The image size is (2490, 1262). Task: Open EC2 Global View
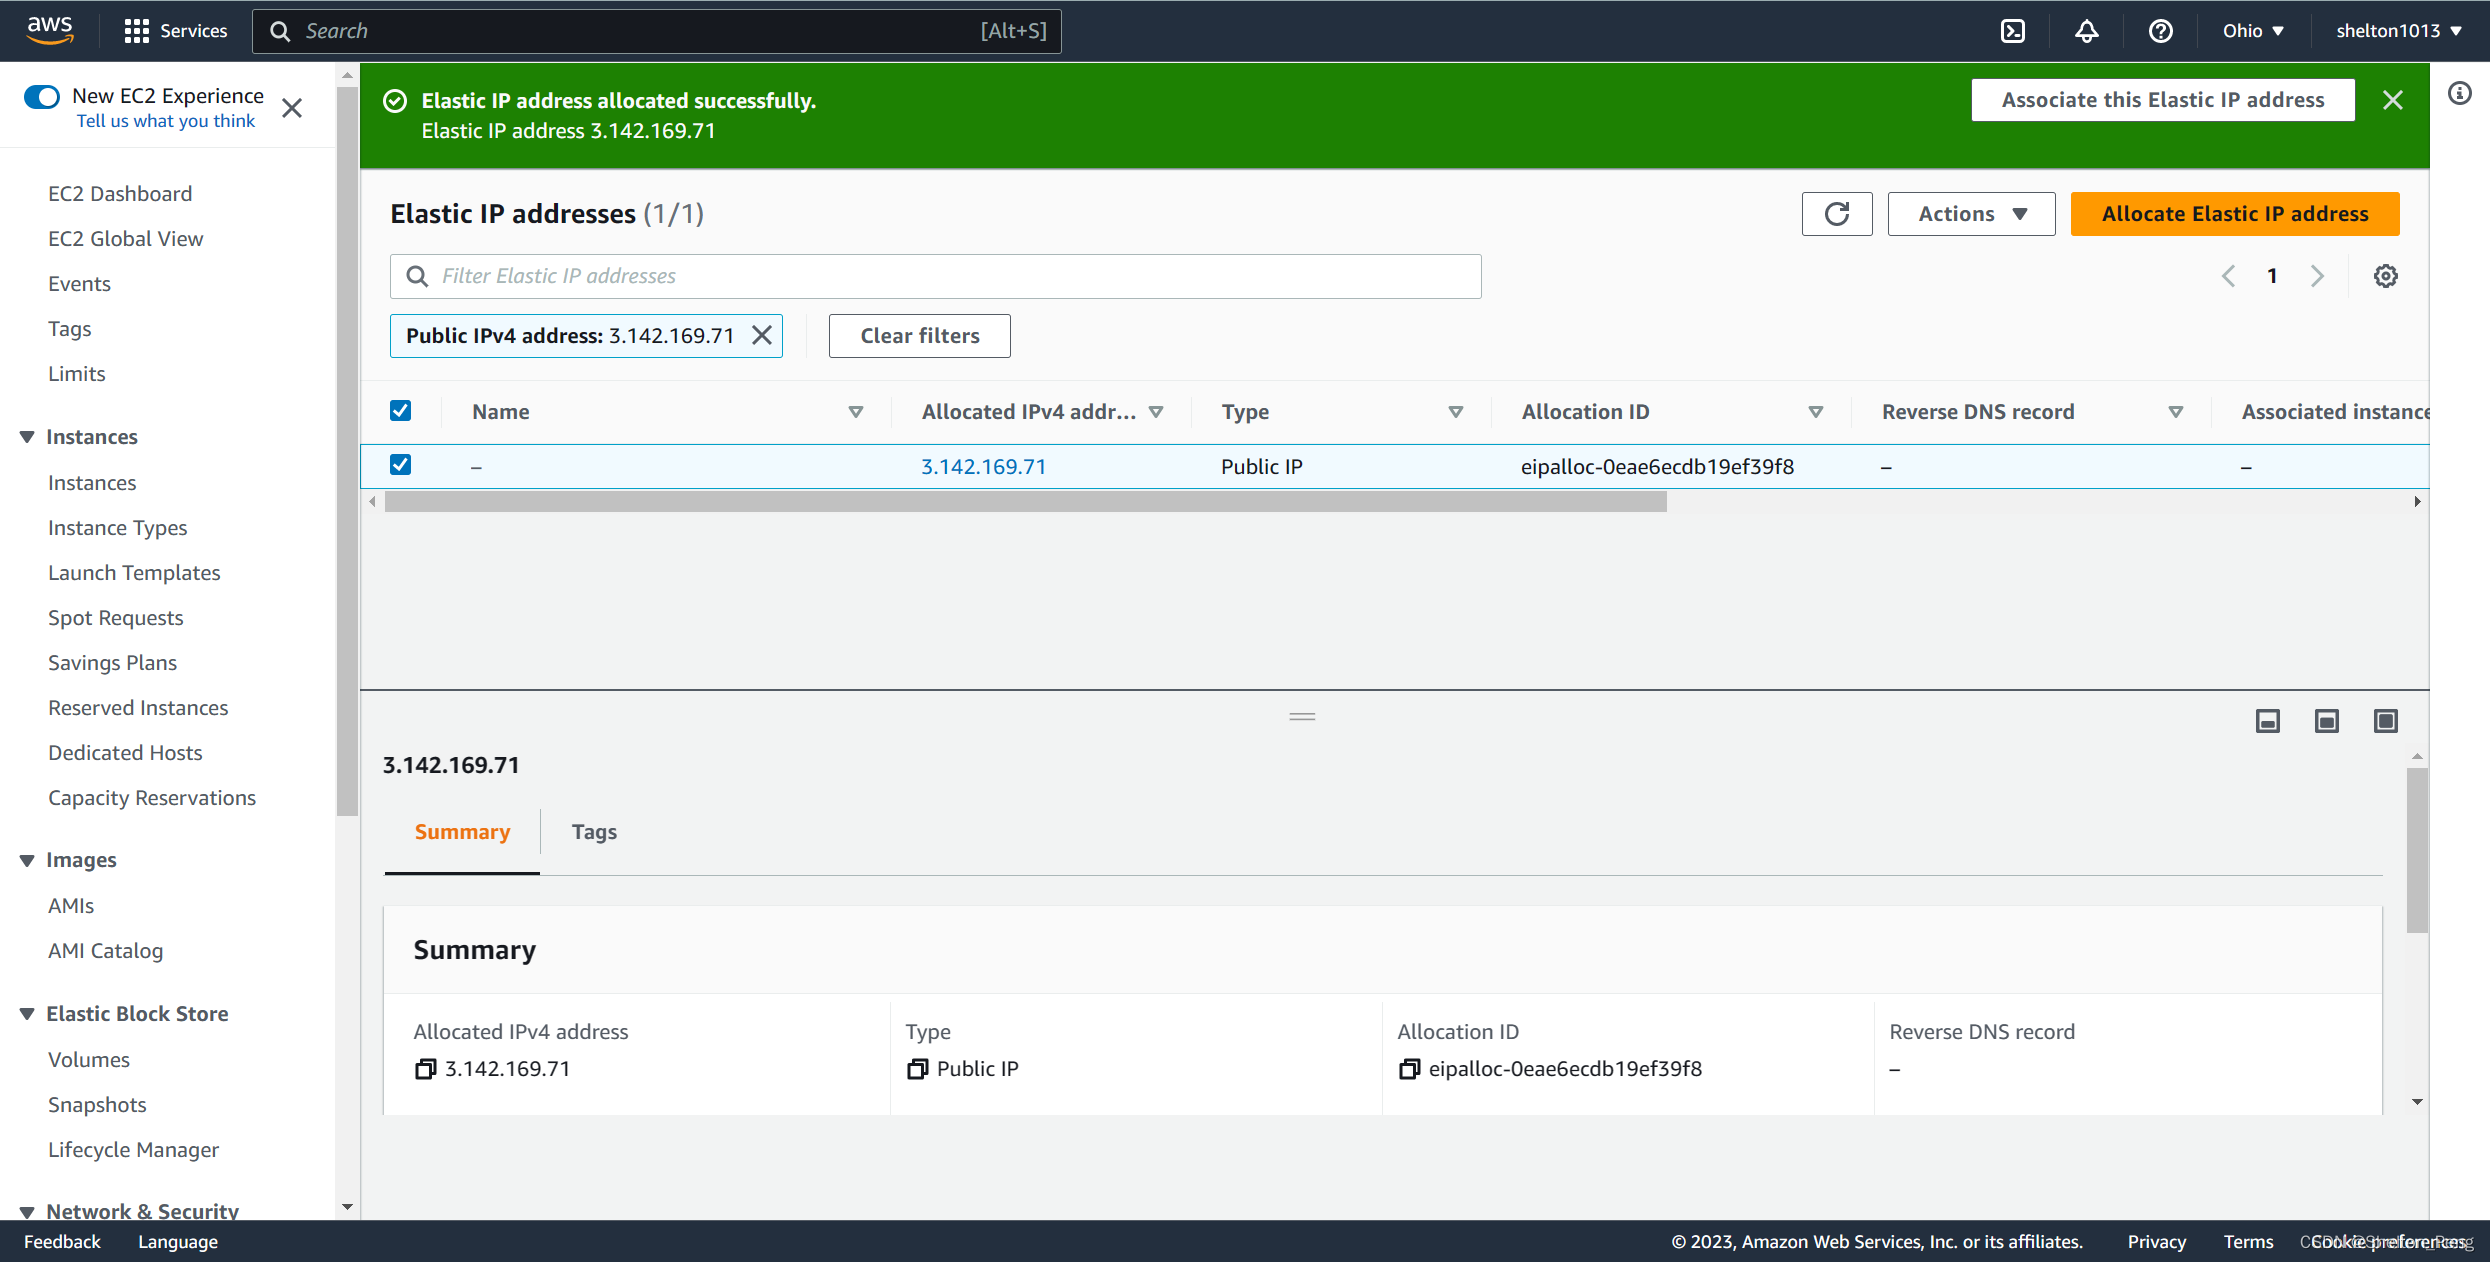pos(125,239)
